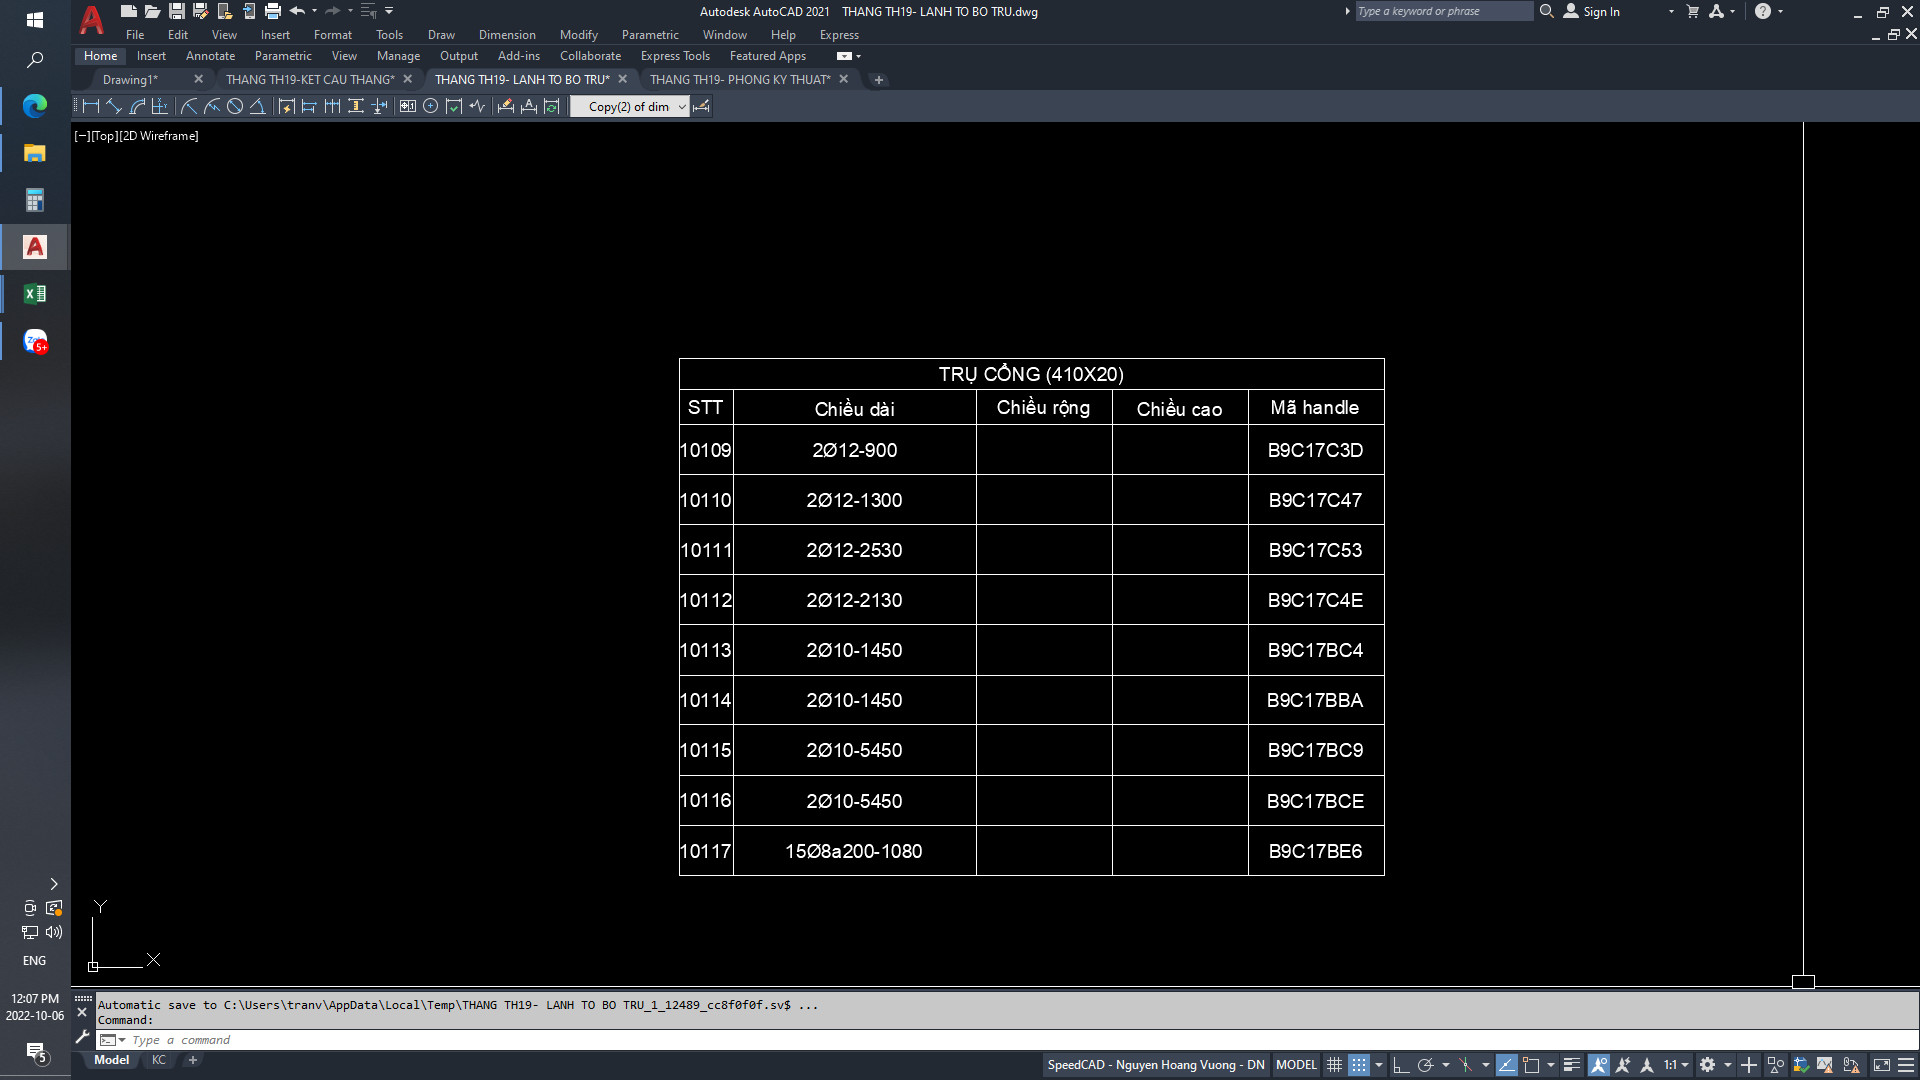
Task: Switch to the KC layout tab
Action: point(159,1060)
